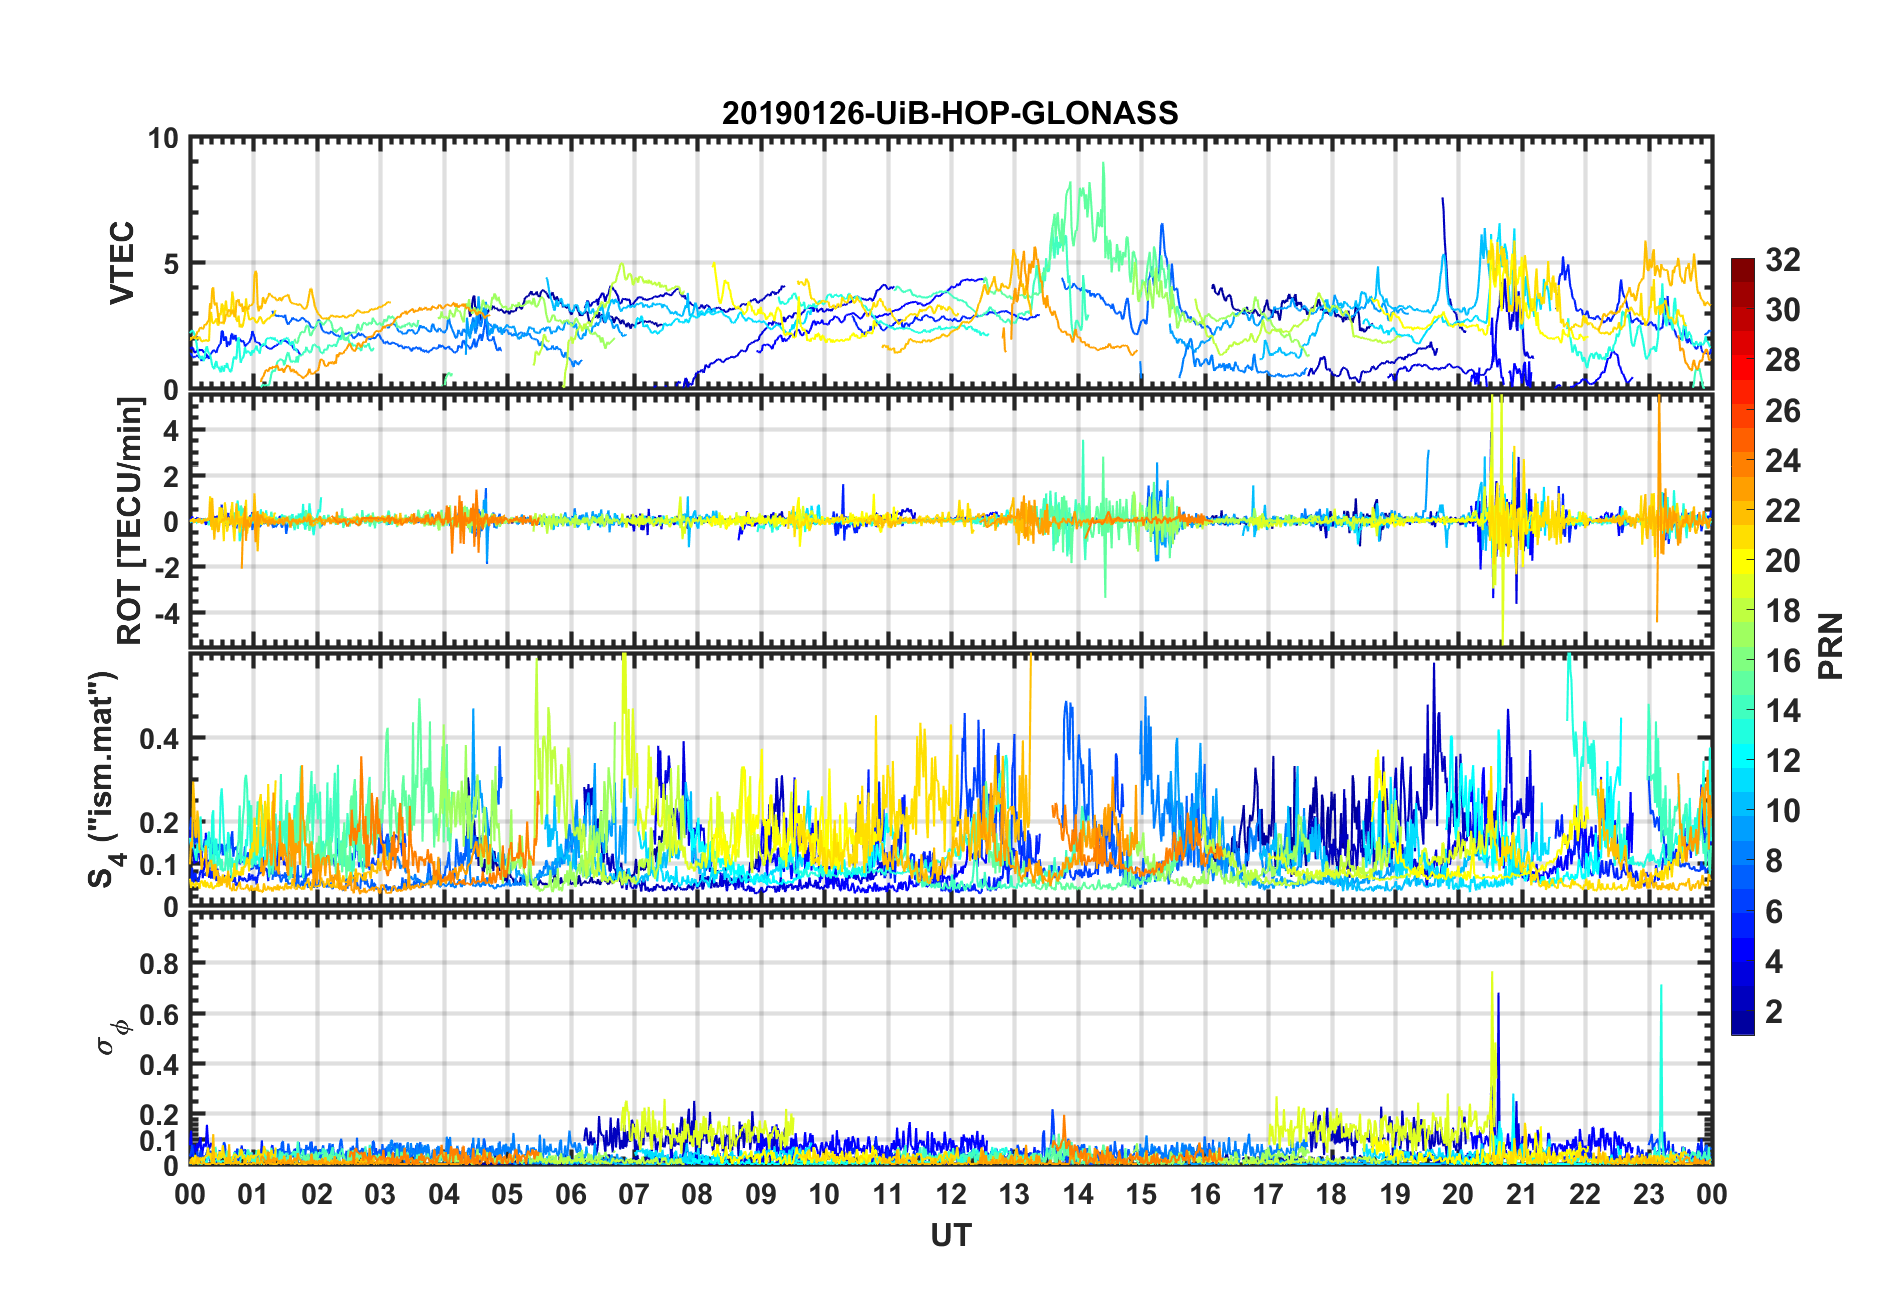Screen dimensions: 1902x1292
Task: Click the sigma phi axis tick 0.2
Action: coord(159,1115)
